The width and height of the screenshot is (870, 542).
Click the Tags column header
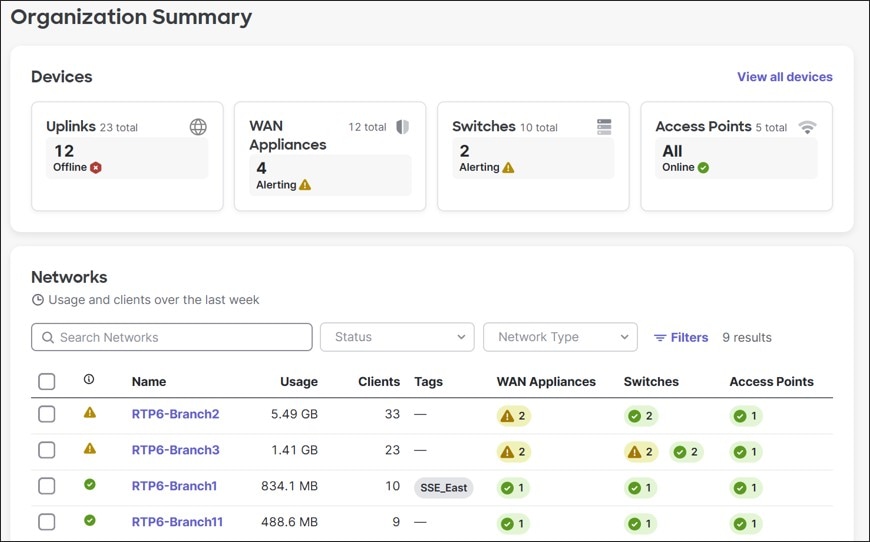coord(428,382)
